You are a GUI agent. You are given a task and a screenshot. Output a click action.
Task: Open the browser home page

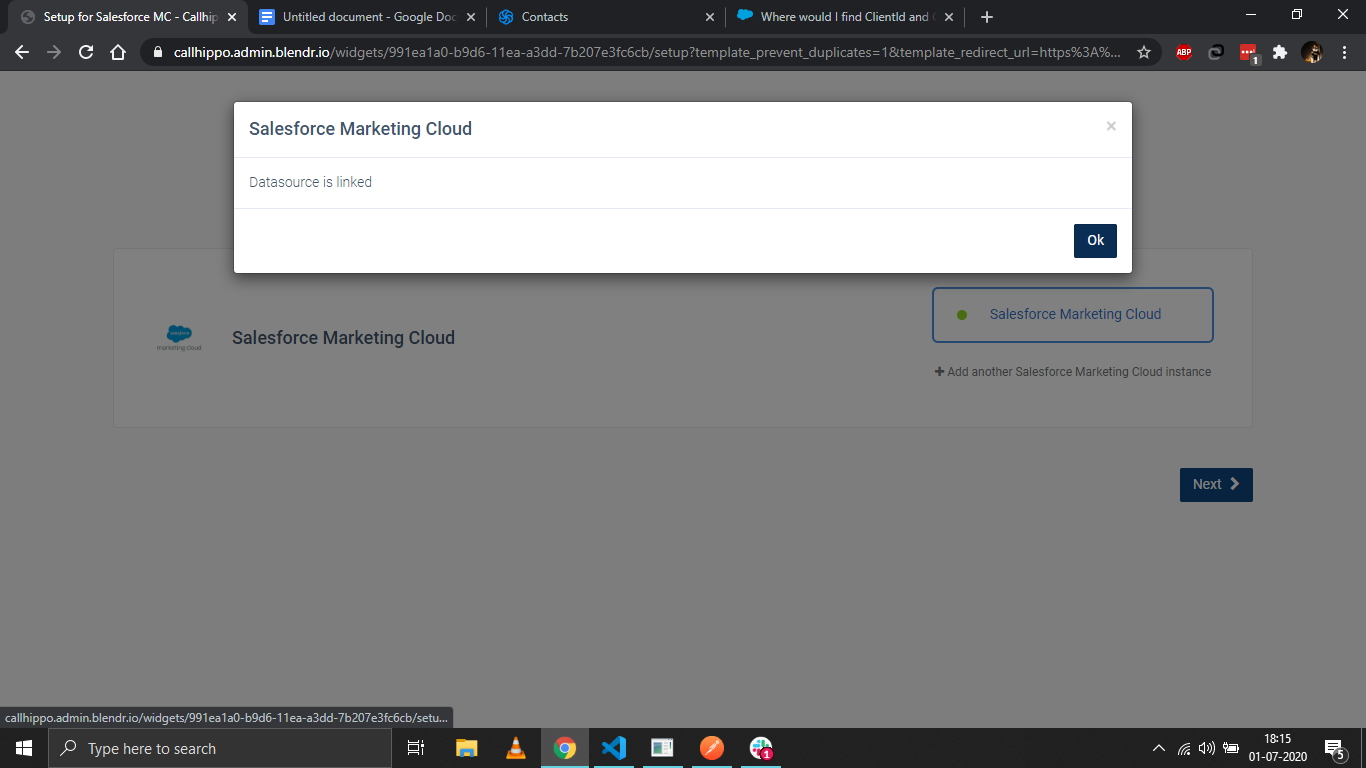(118, 52)
